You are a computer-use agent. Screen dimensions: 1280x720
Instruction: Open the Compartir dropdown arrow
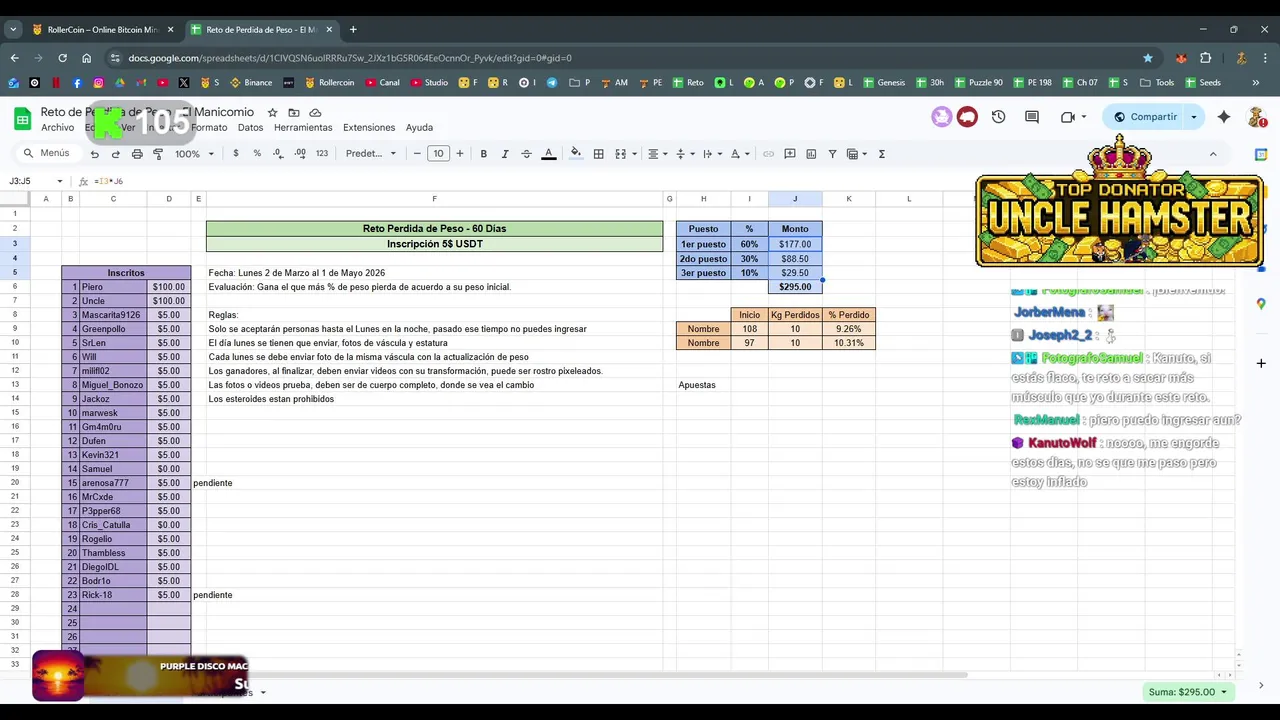[x=1193, y=117]
